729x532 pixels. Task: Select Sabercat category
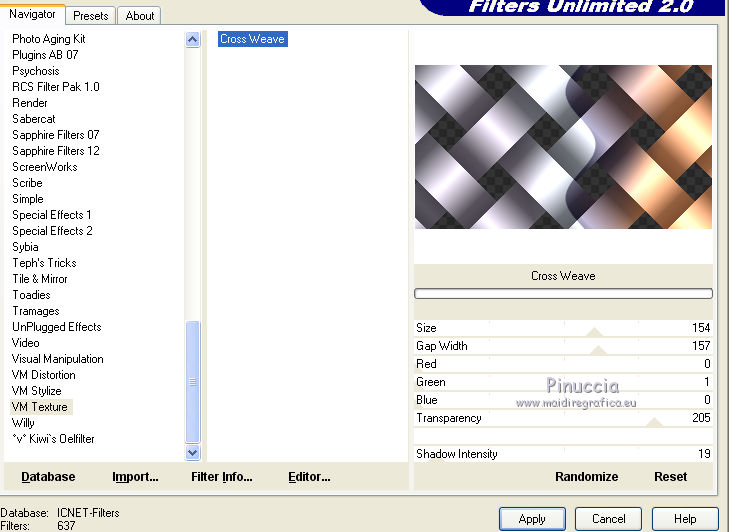point(33,119)
